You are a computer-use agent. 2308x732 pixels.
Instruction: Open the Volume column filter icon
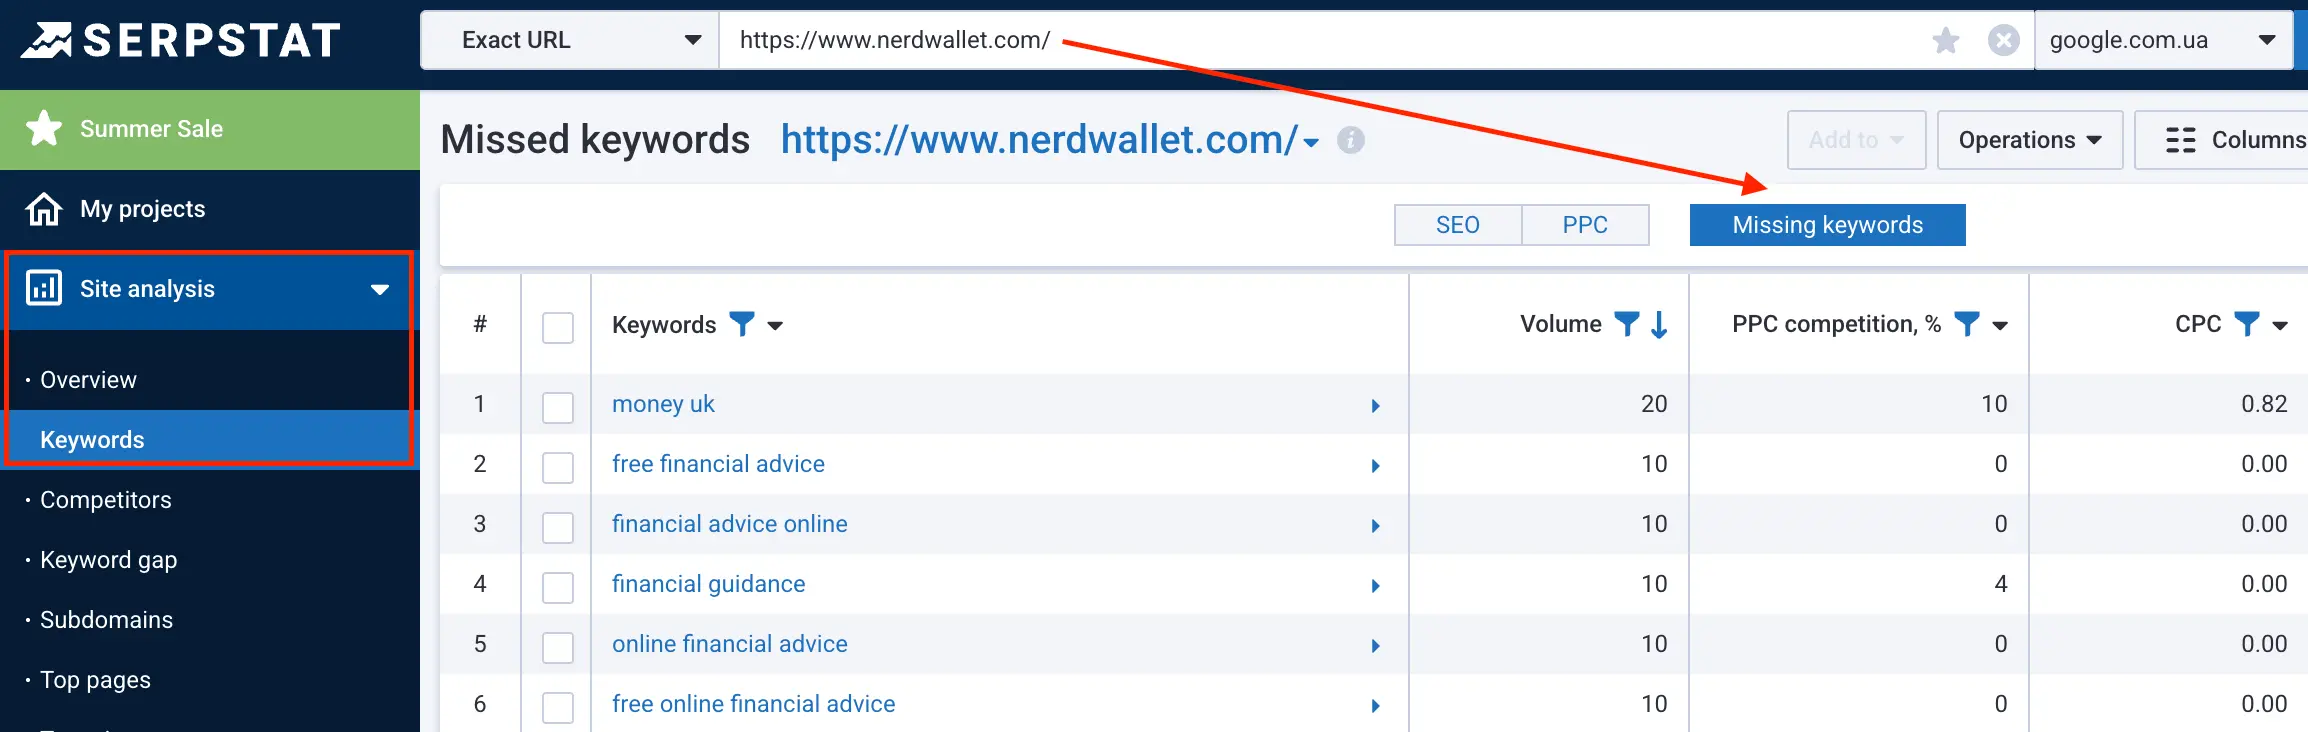coord(1627,324)
